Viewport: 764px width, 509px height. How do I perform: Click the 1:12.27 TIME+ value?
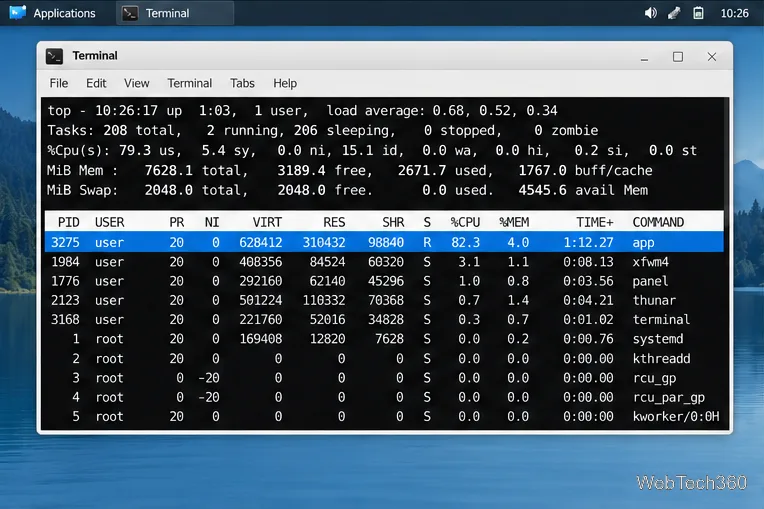[x=588, y=242]
